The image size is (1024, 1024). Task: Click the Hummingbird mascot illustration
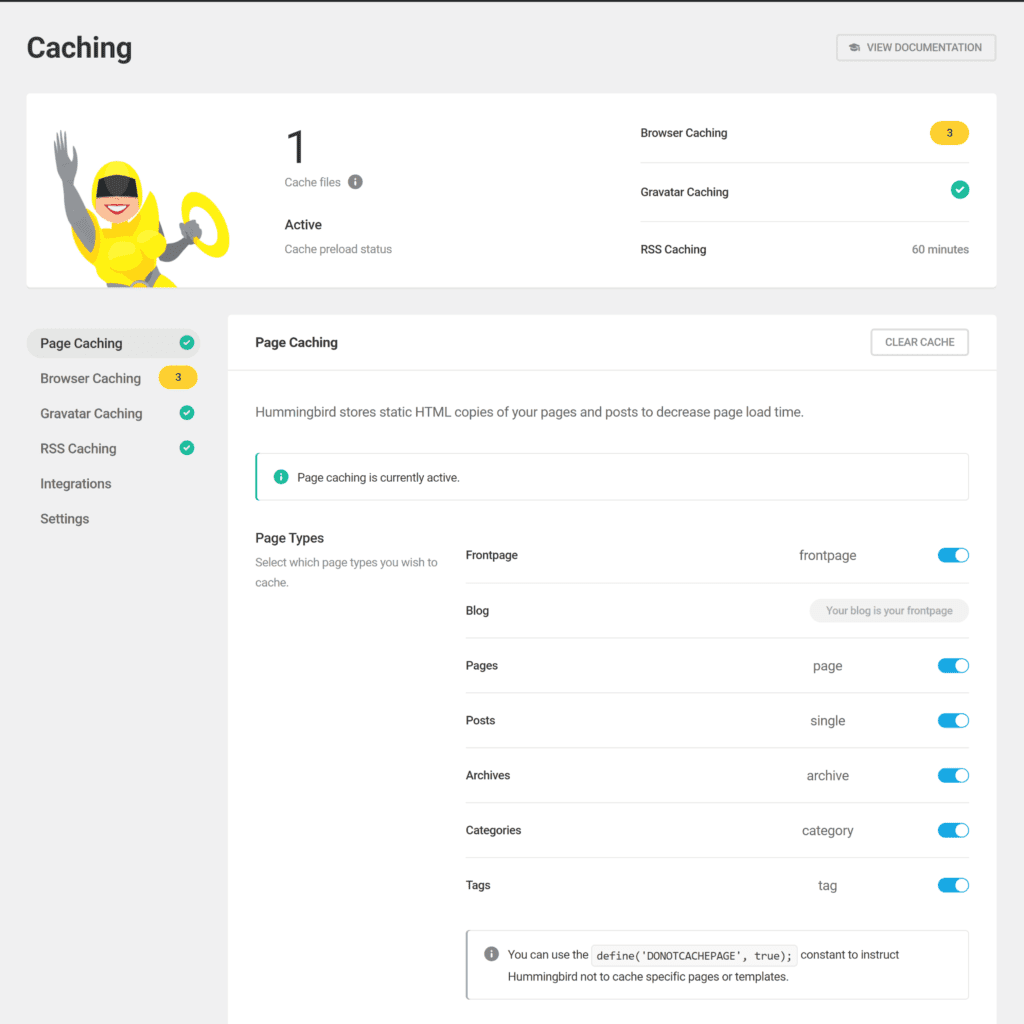click(x=140, y=209)
